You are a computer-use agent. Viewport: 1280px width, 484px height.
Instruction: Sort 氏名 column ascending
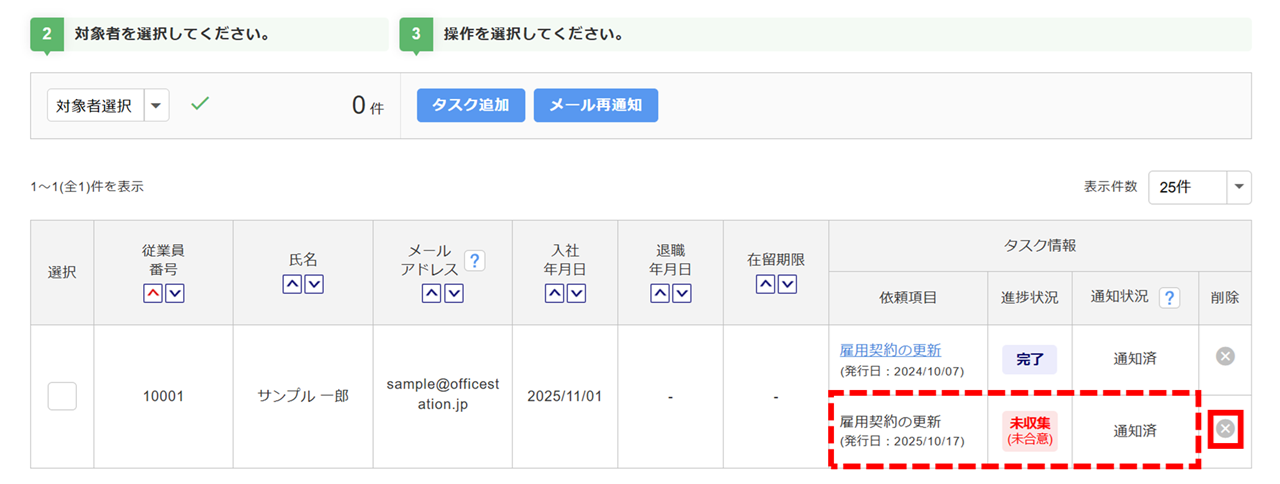click(x=293, y=284)
